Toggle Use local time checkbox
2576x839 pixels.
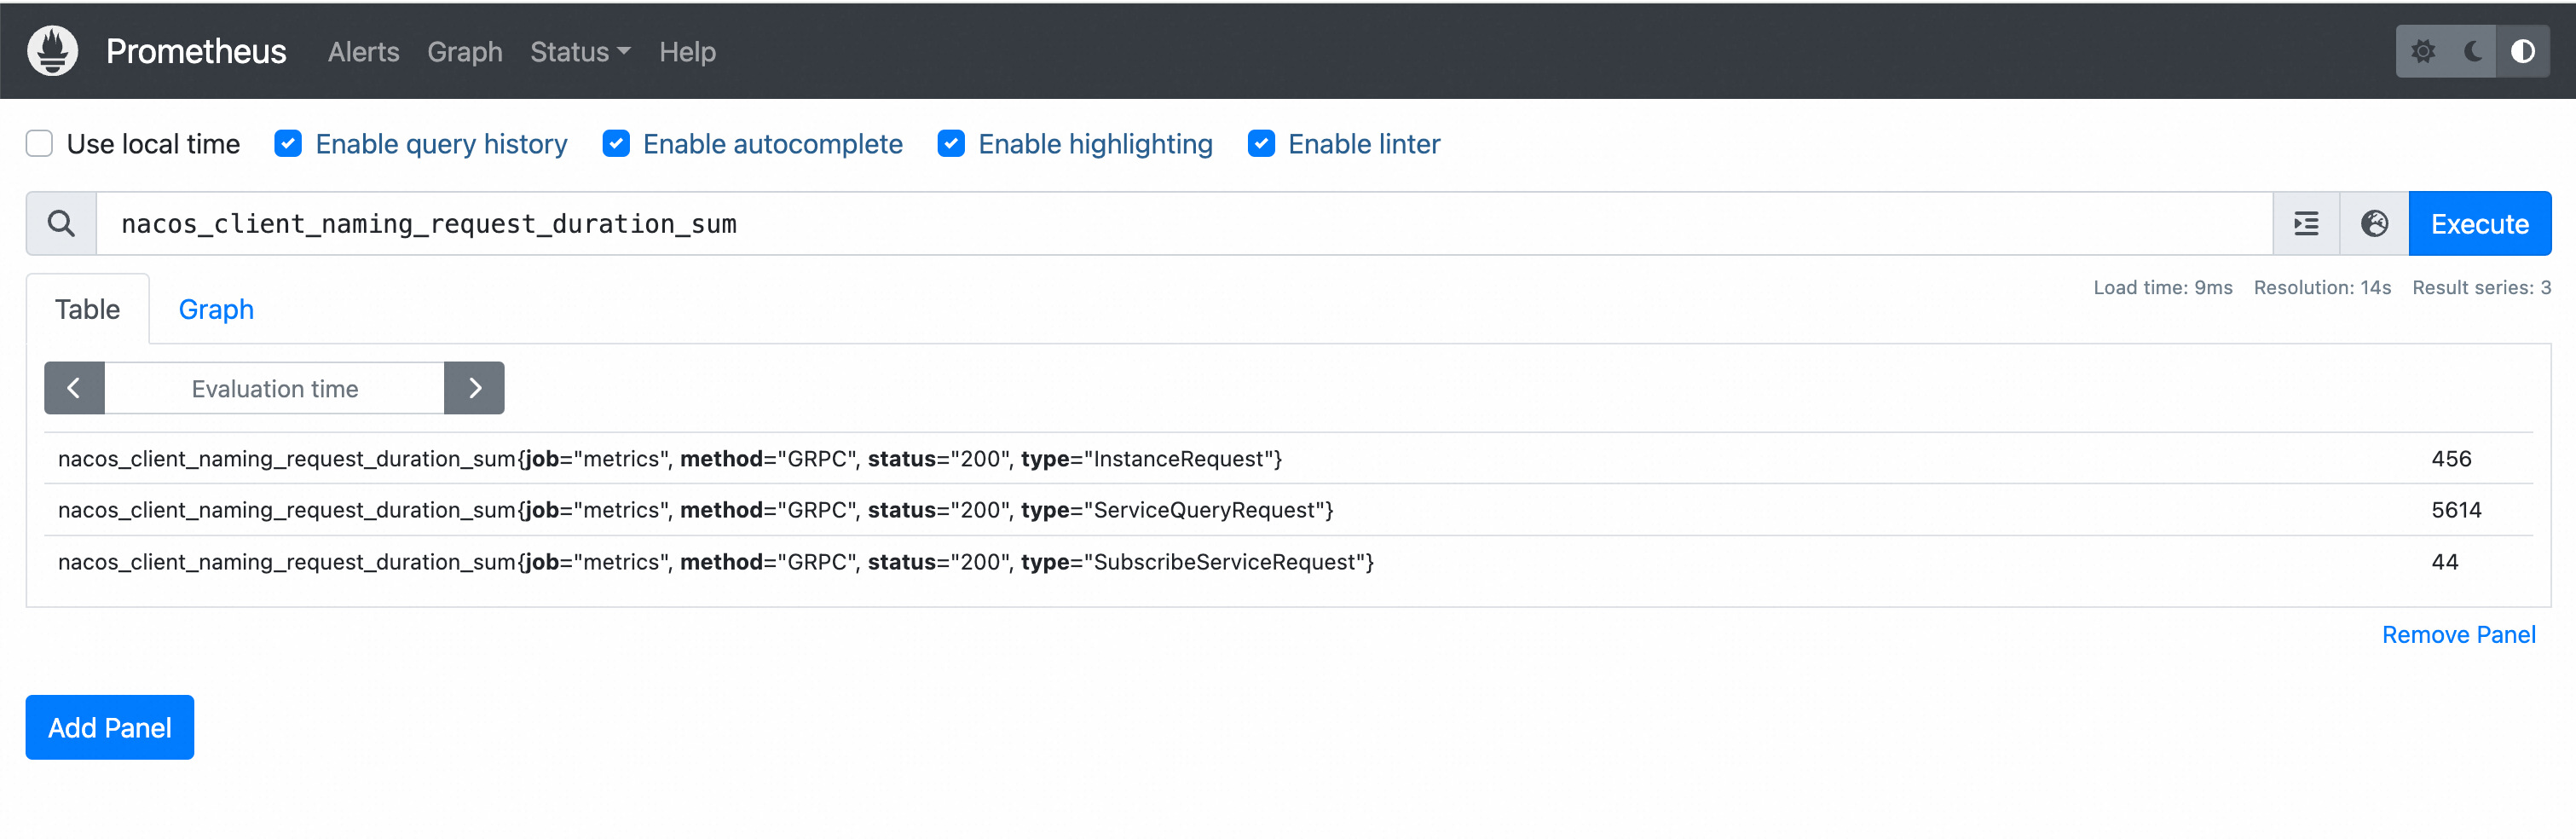(39, 144)
